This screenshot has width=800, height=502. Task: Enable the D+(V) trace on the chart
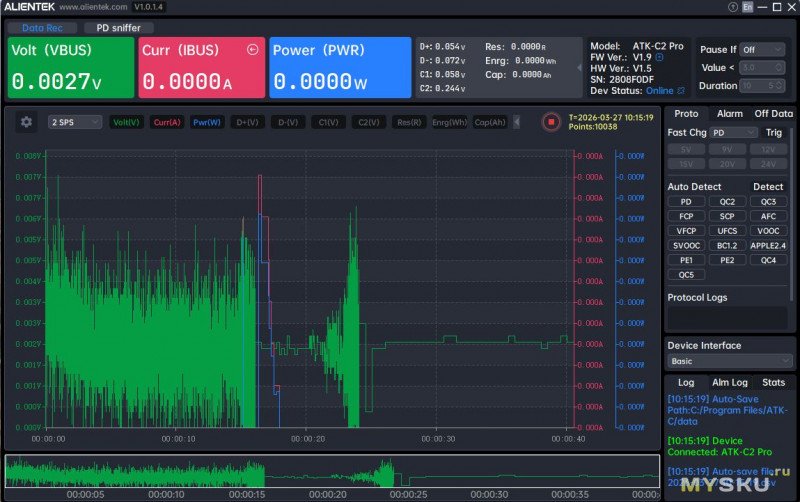tap(246, 122)
